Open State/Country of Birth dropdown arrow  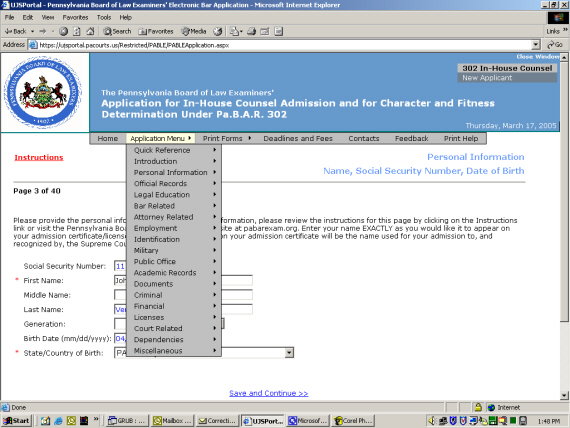pyautogui.click(x=289, y=353)
